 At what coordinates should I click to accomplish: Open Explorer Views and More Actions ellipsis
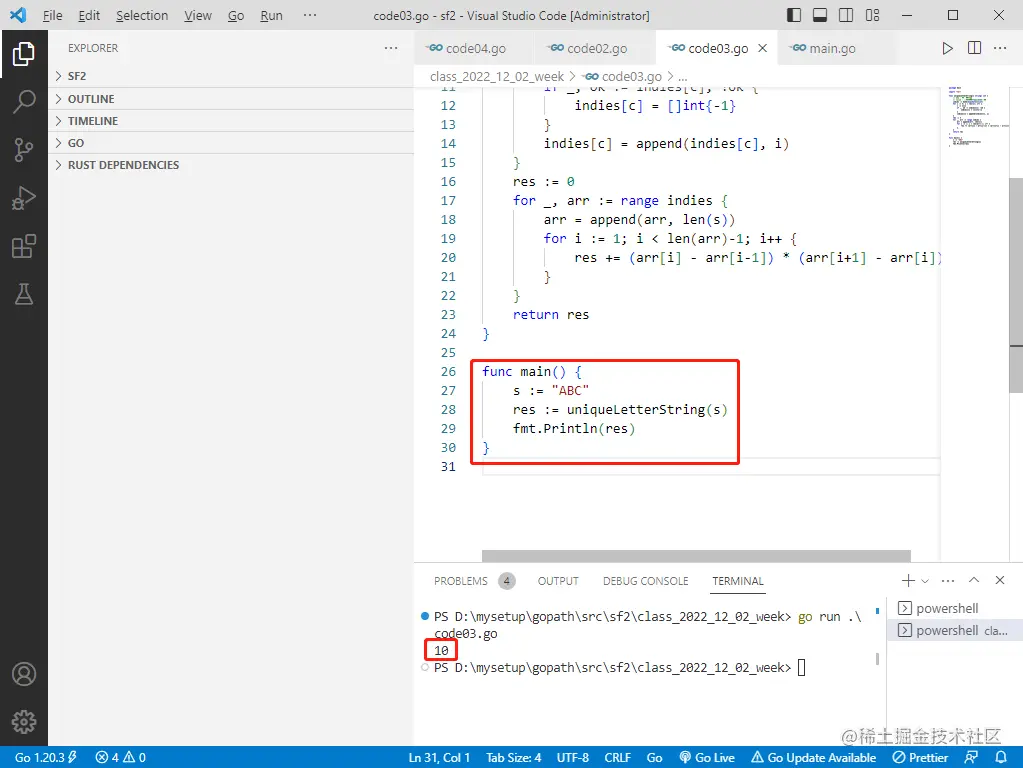pos(391,48)
